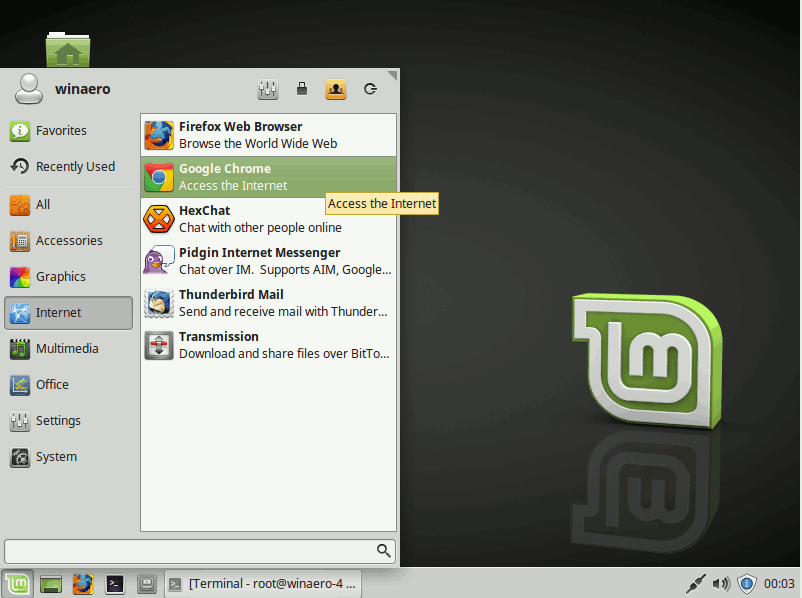Click the Linux Mint menu button in the panel

click(17, 584)
